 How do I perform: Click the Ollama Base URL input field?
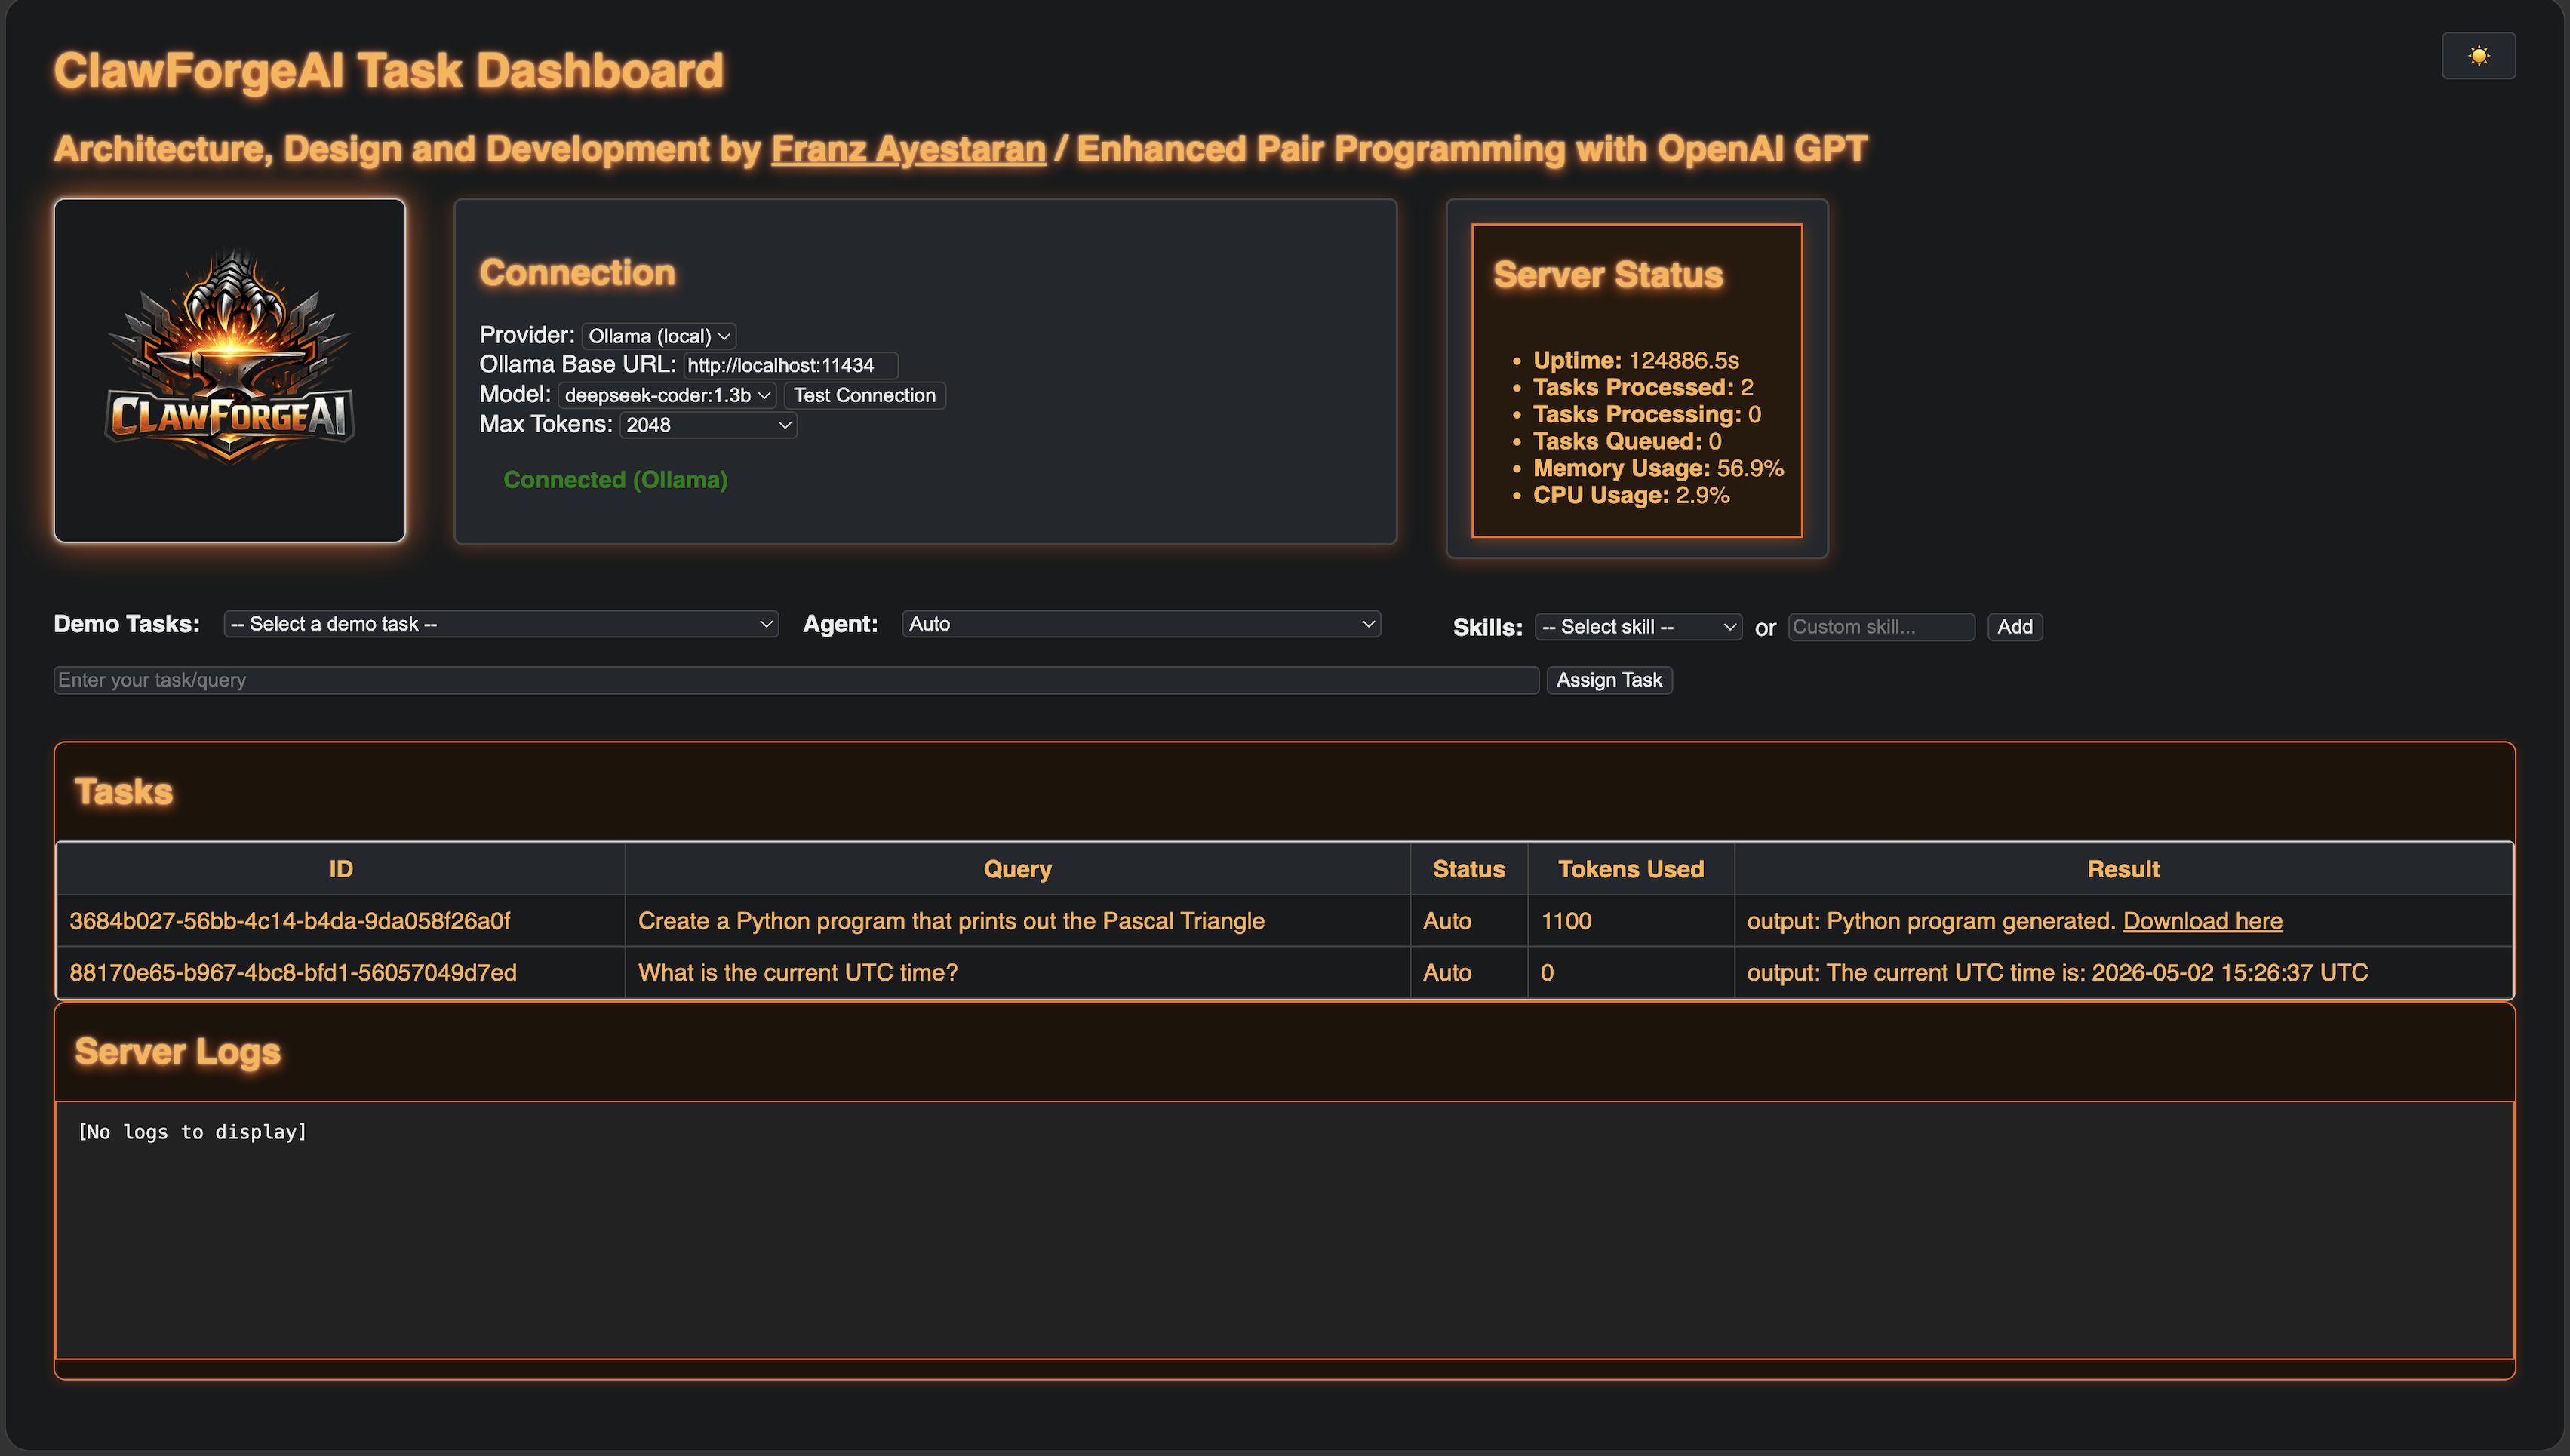pos(790,365)
